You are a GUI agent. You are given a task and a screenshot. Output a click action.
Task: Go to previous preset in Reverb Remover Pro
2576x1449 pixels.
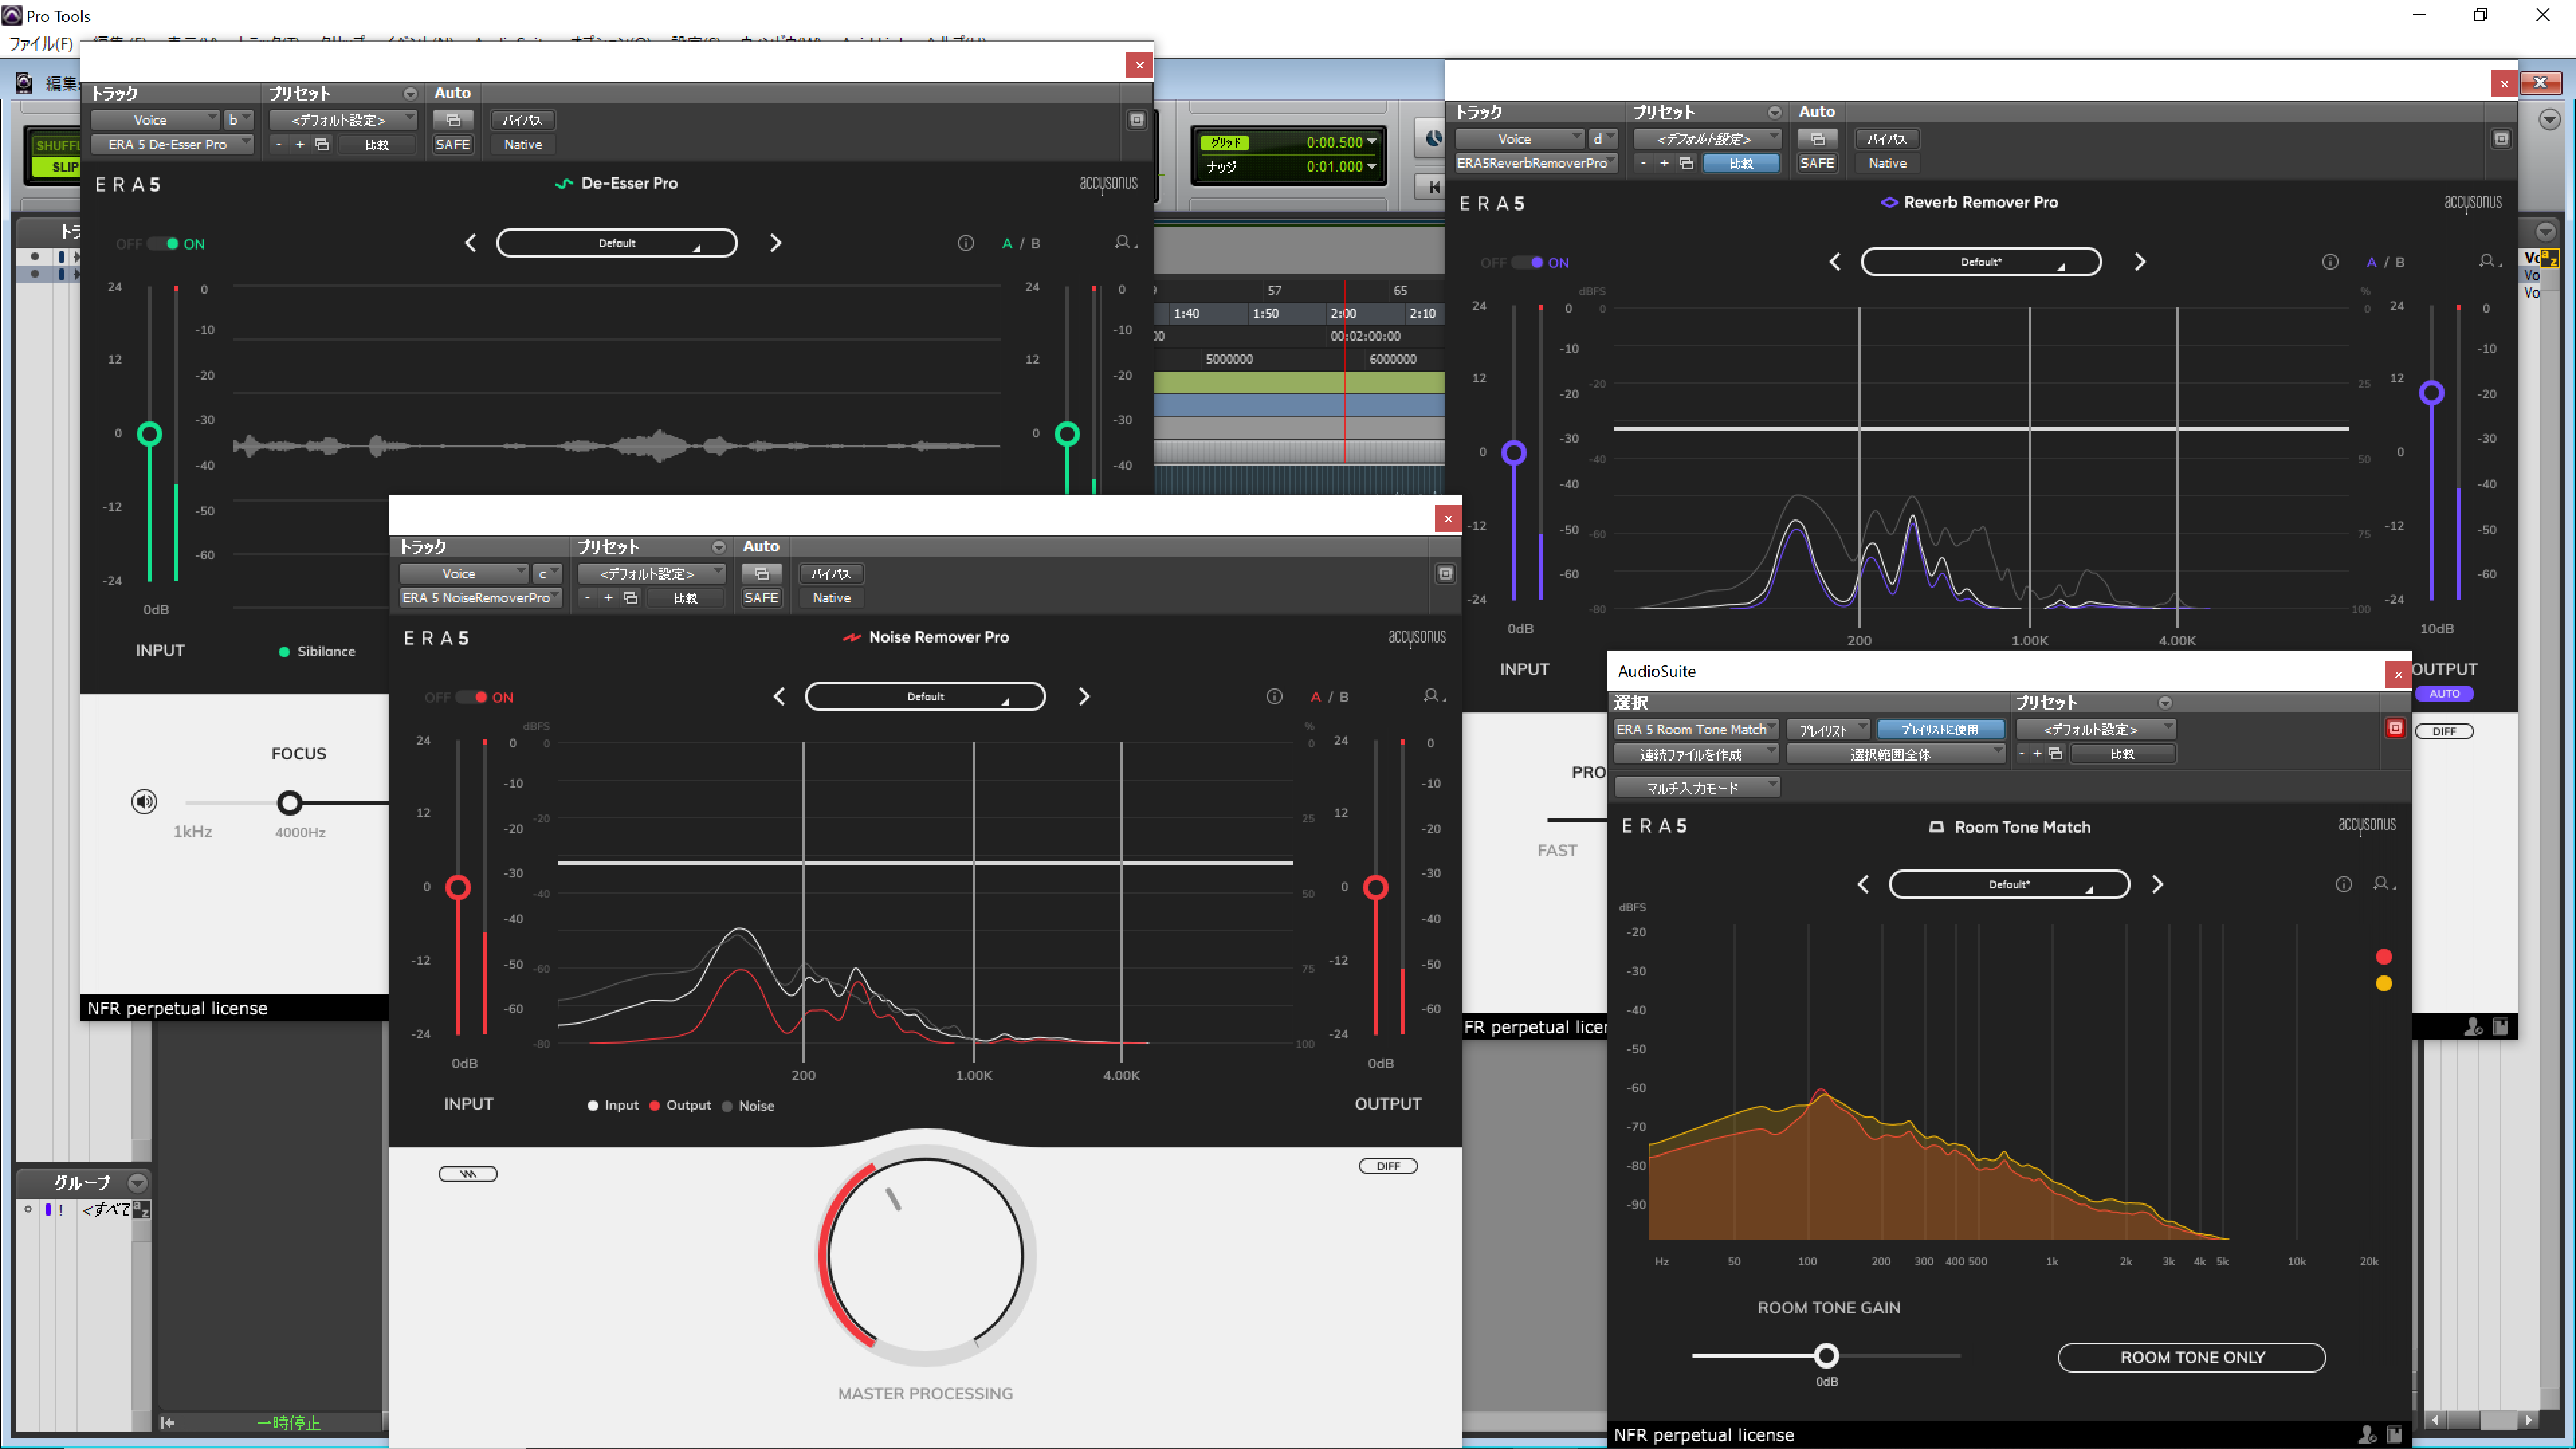[1835, 262]
